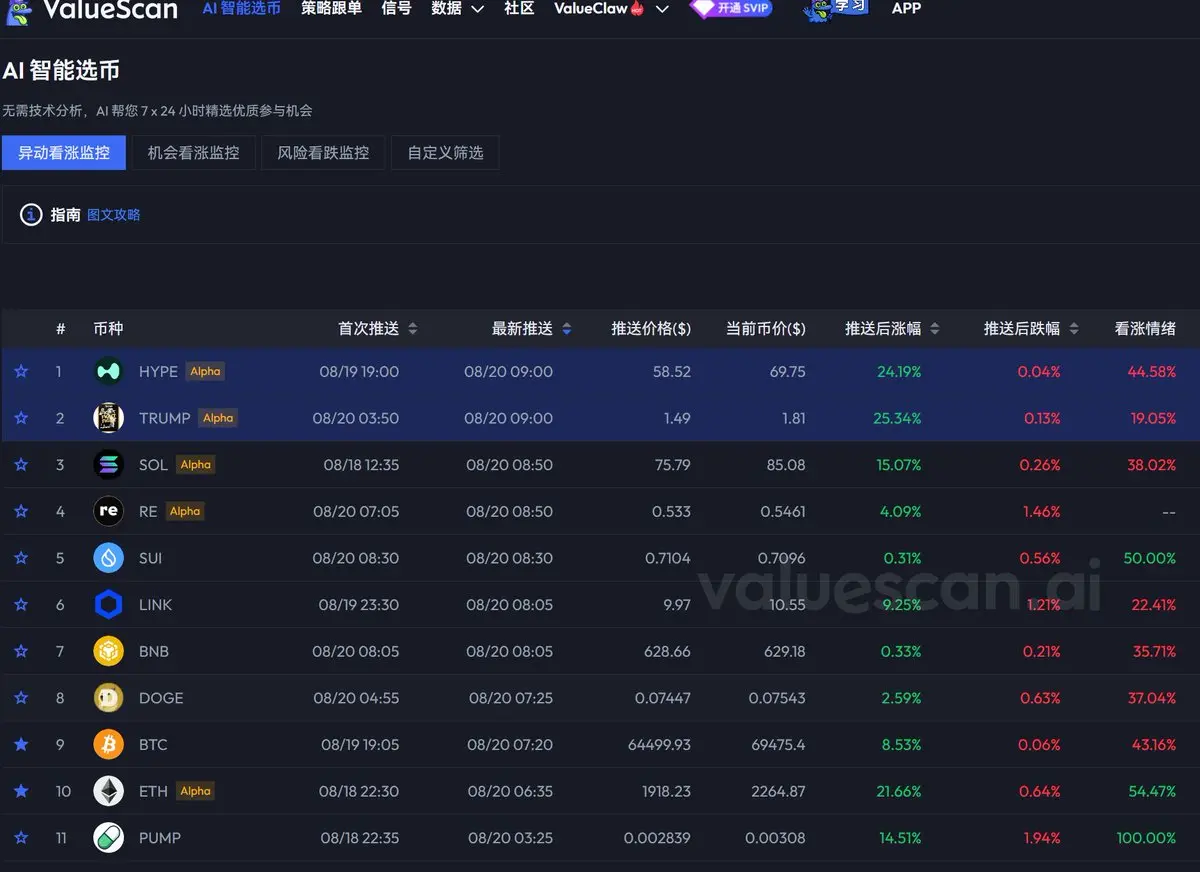1200x872 pixels.
Task: Select the 异动看涨监控 tab
Action: click(64, 153)
